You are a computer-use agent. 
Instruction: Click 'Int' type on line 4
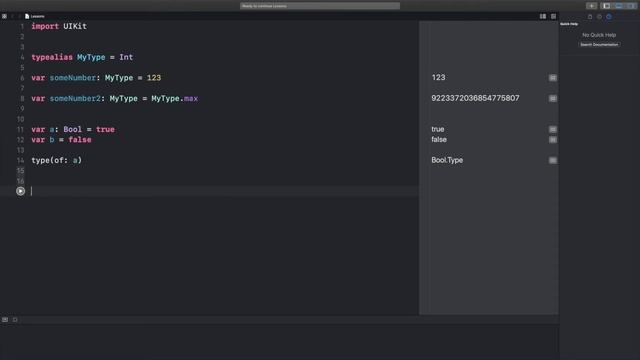pyautogui.click(x=126, y=58)
